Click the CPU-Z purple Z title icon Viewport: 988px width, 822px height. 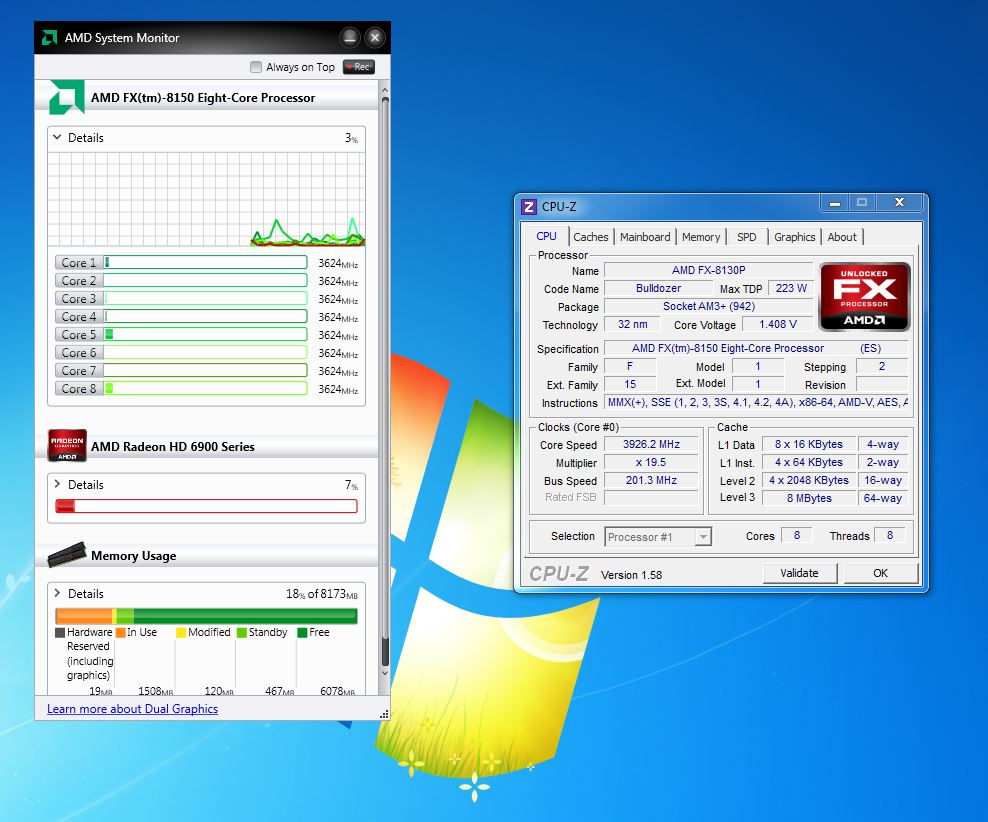(529, 207)
